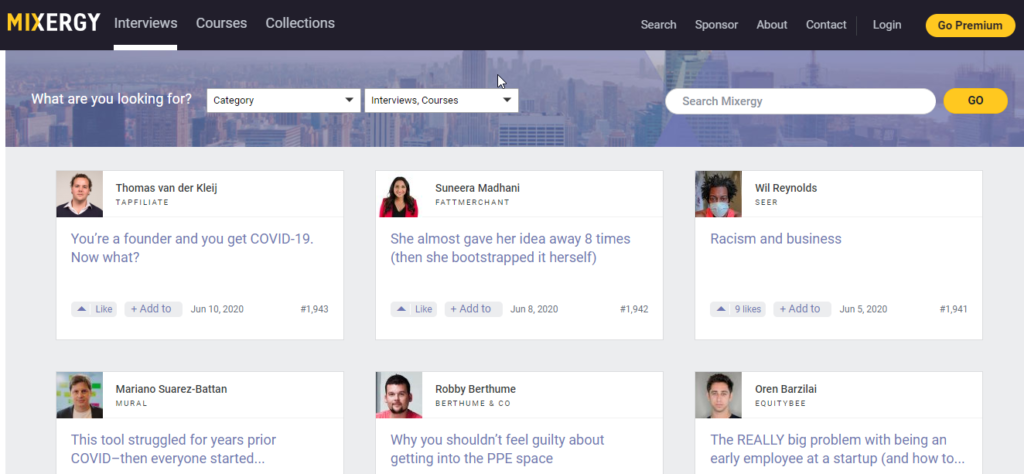Open the Interviews, Courses dropdown
This screenshot has width=1024, height=474.
pyautogui.click(x=441, y=101)
